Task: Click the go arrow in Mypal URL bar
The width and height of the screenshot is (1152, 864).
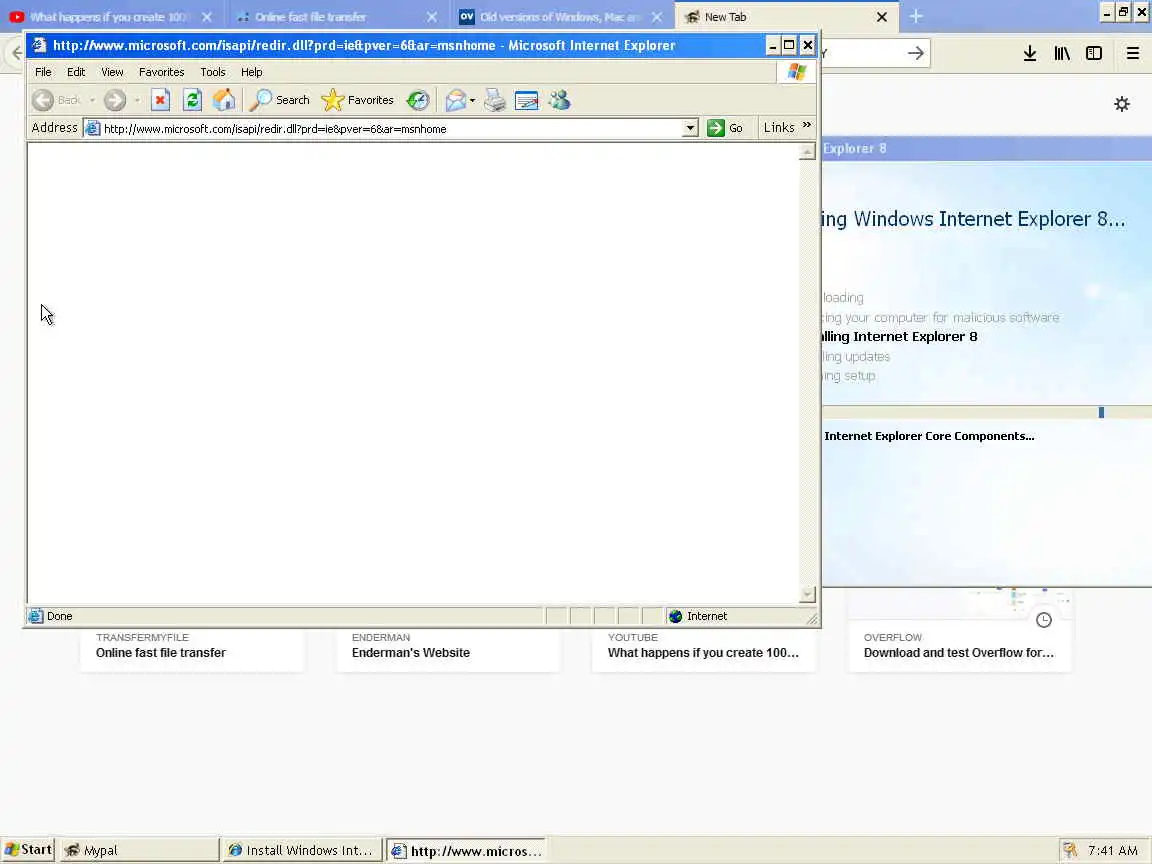Action: point(915,53)
